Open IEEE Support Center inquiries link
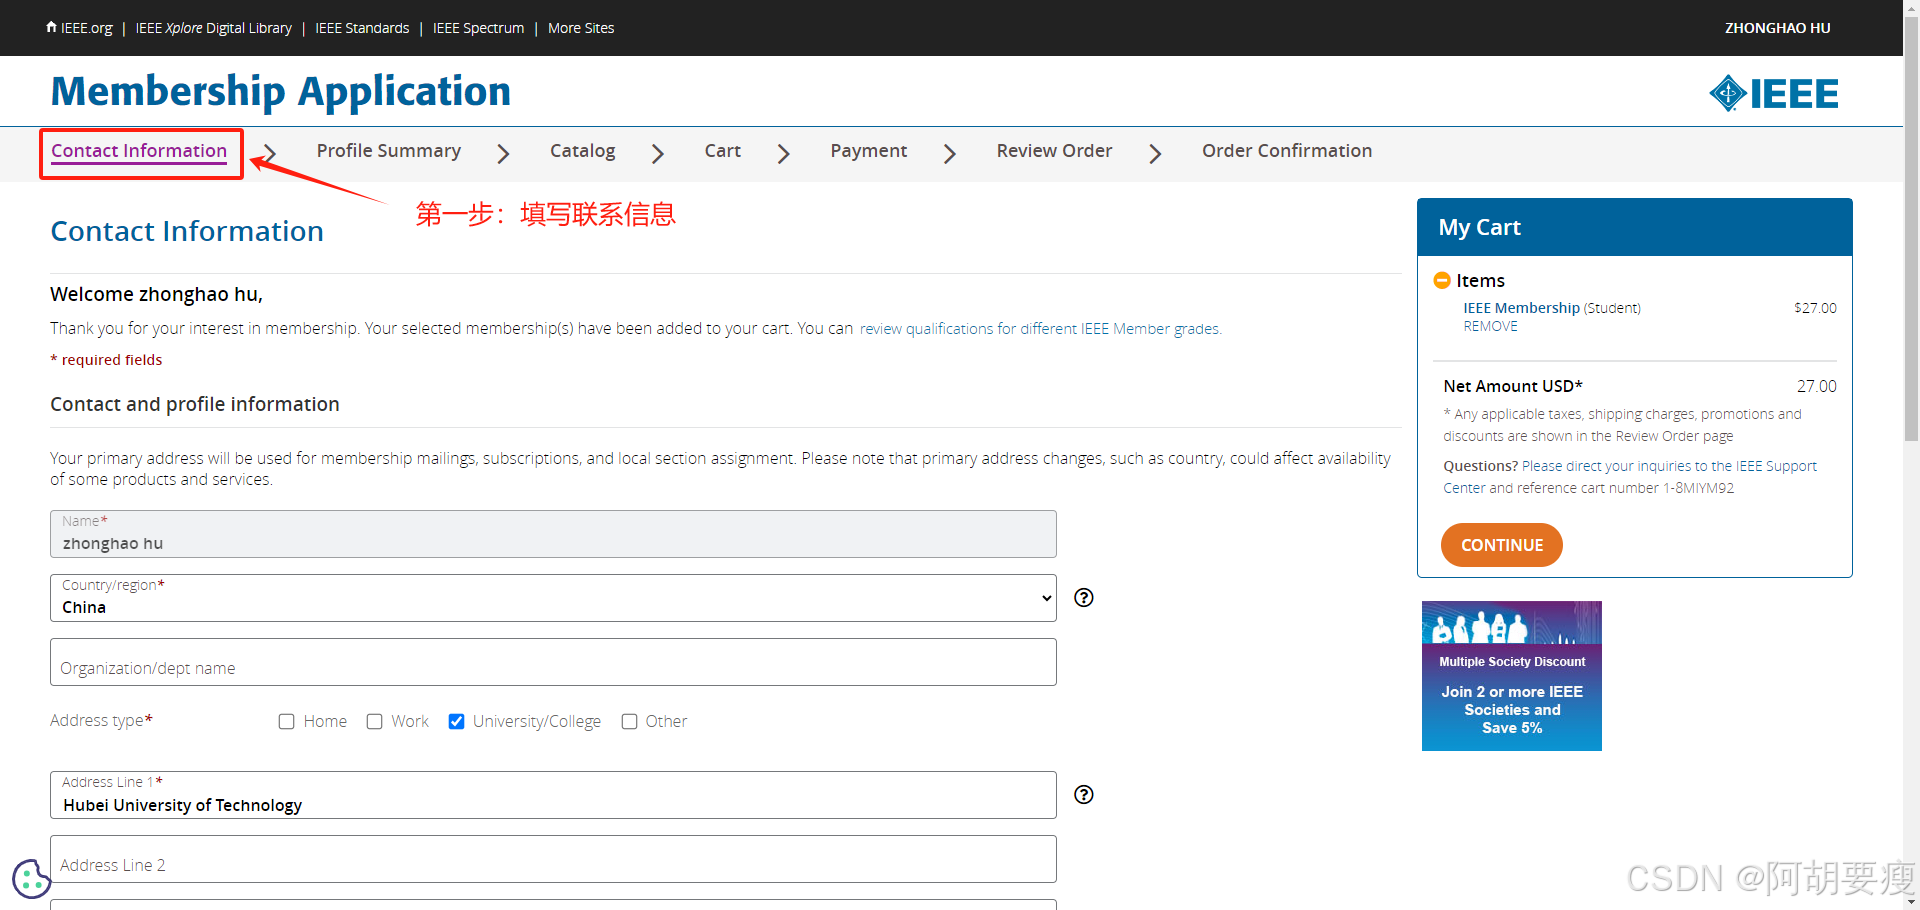 [x=1630, y=477]
